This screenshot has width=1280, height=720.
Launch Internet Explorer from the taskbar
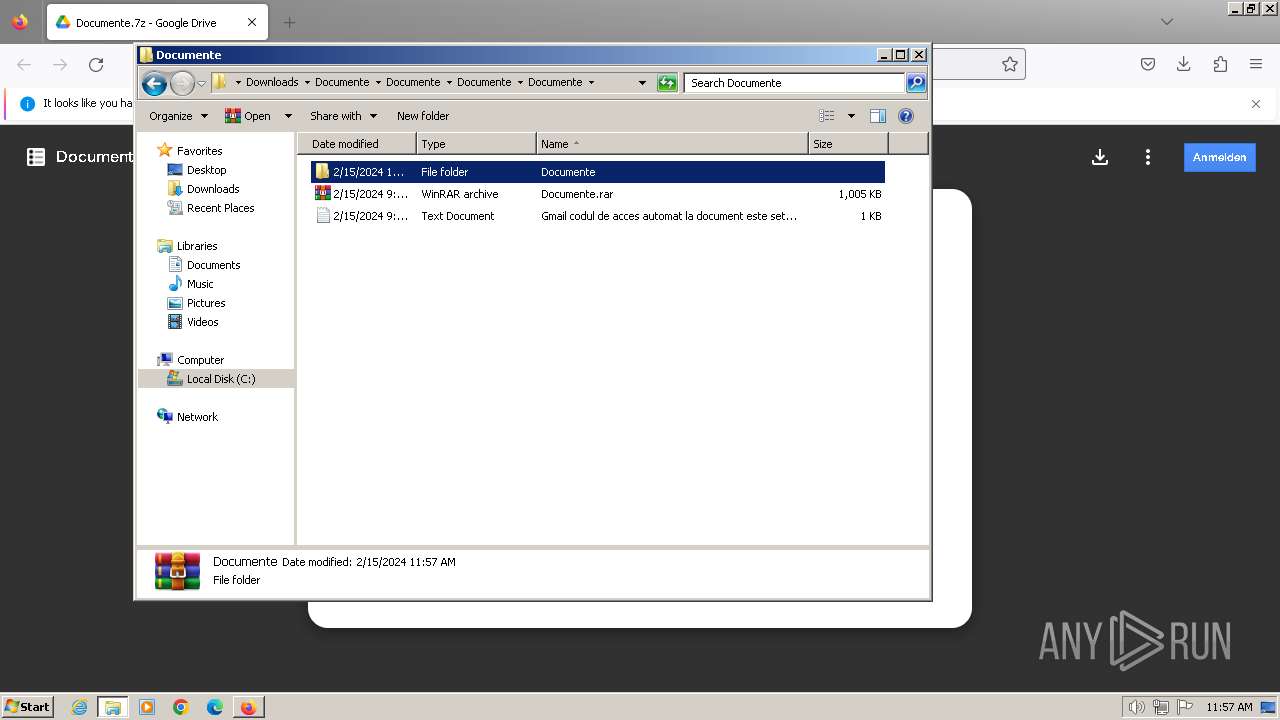[80, 707]
